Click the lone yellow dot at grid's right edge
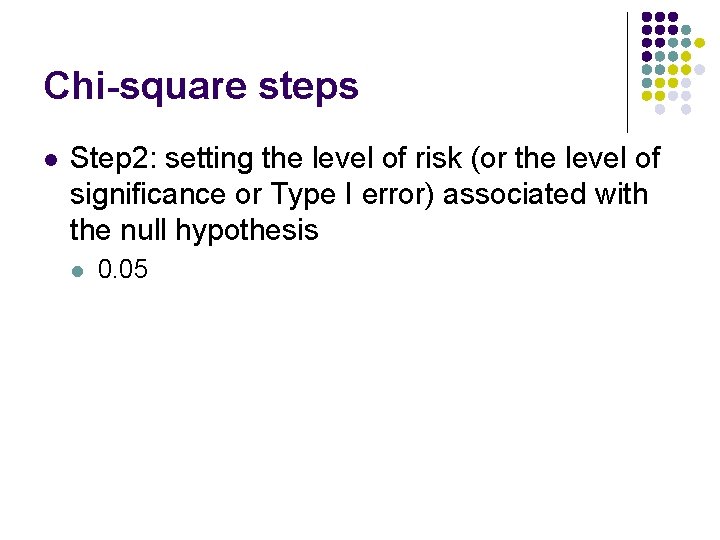Image resolution: width=720 pixels, height=540 pixels. click(x=699, y=43)
